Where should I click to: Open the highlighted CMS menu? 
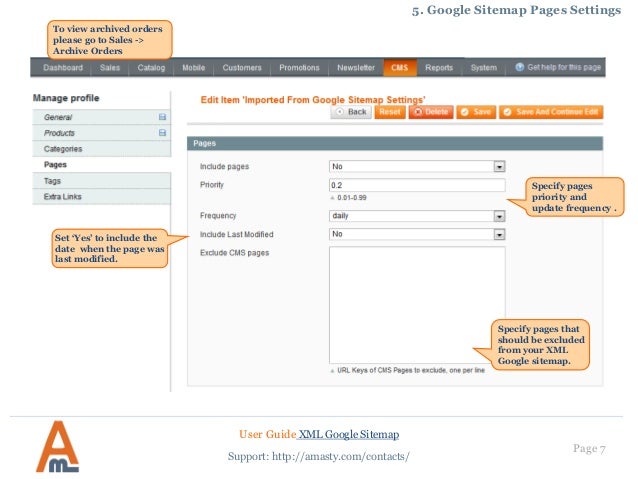400,68
